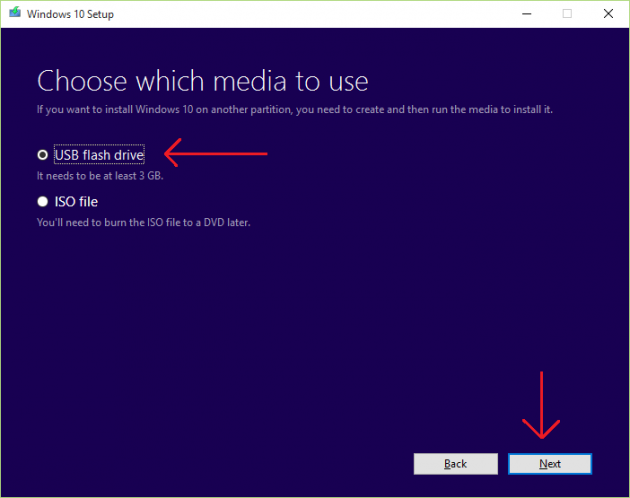Screen dimensions: 630x498
Task: Close the Windows 10 Setup window
Action: [608, 14]
